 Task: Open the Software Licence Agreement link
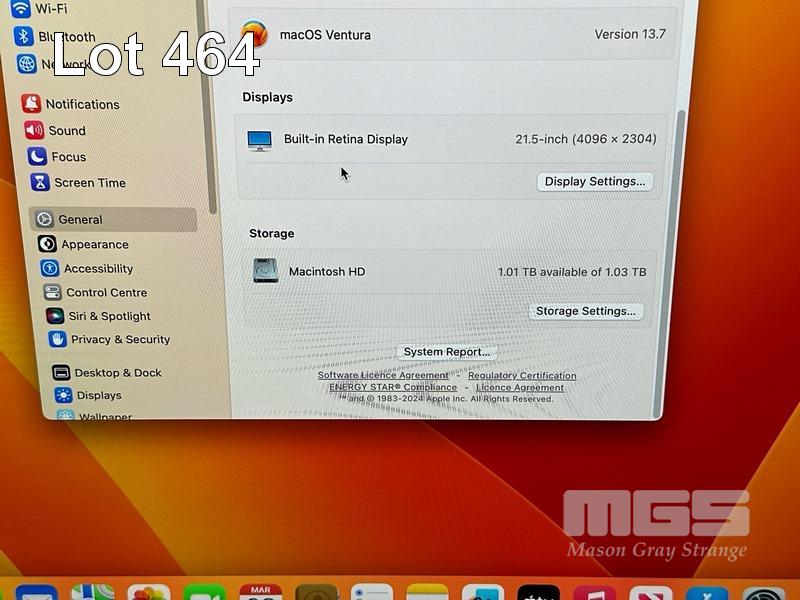pos(383,376)
